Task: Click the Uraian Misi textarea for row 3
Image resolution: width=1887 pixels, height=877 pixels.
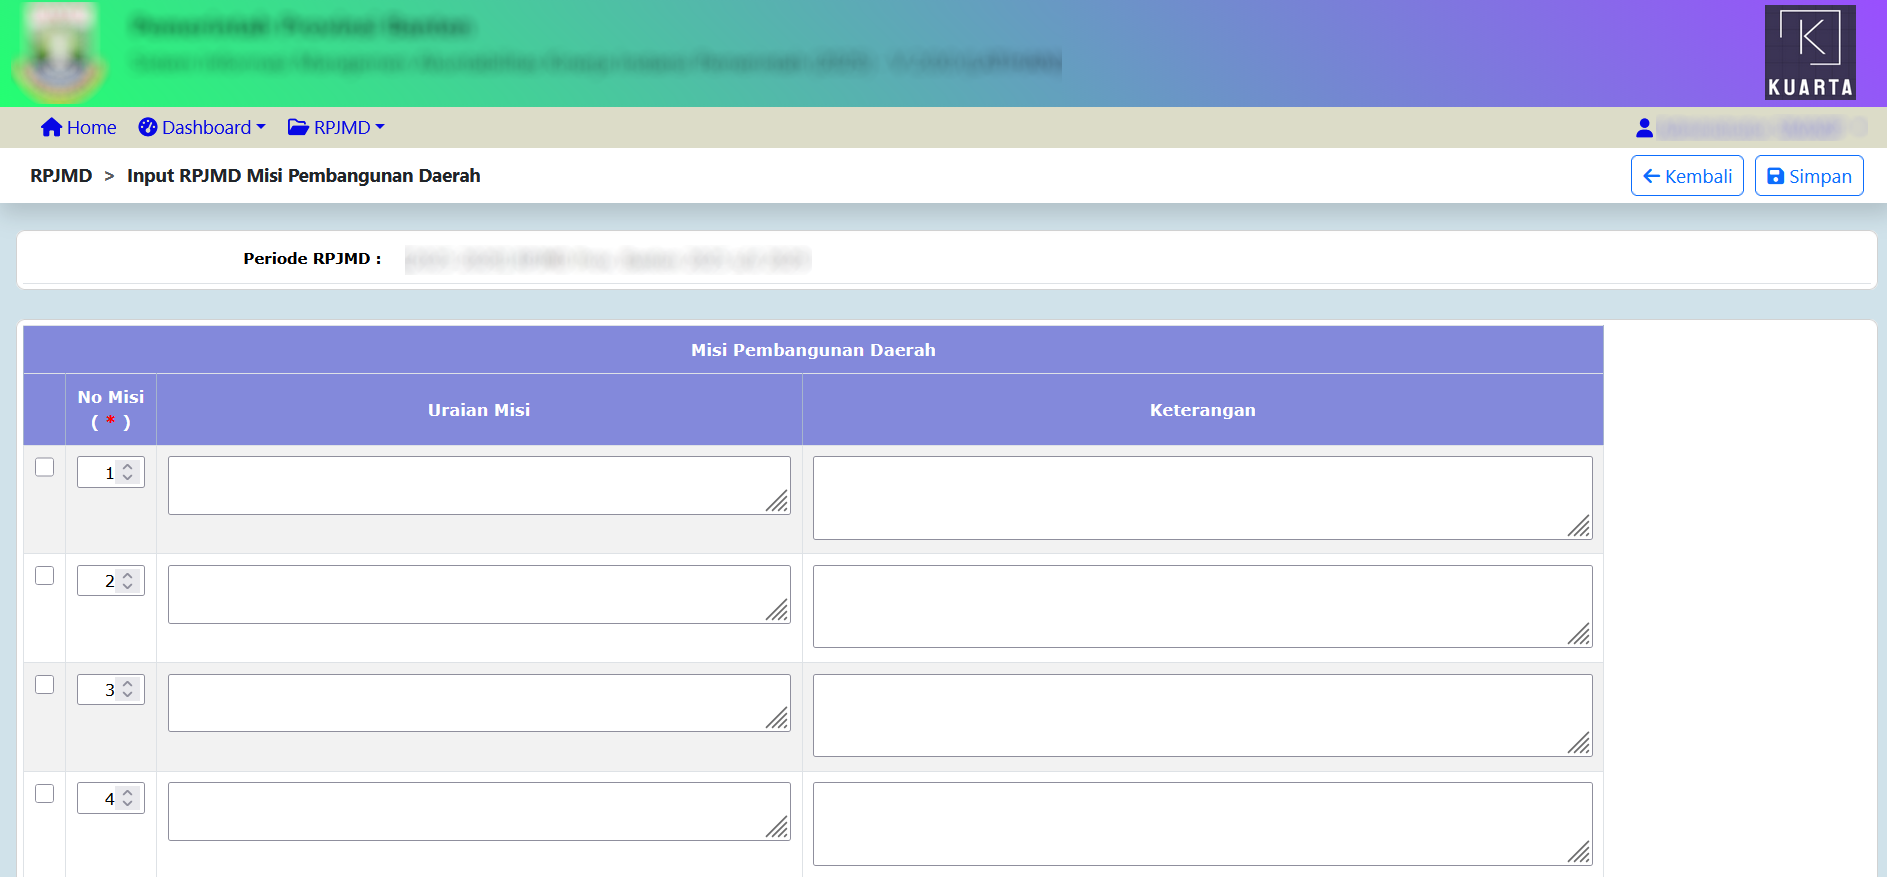Action: pyautogui.click(x=478, y=703)
